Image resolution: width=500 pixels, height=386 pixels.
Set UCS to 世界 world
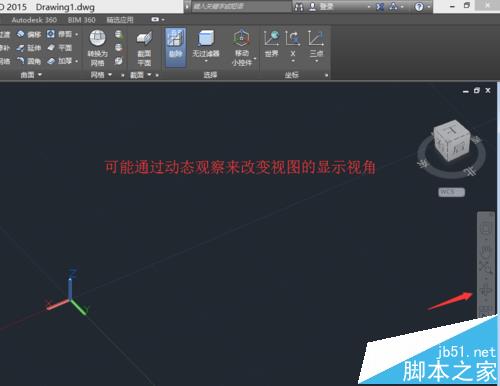click(x=272, y=44)
